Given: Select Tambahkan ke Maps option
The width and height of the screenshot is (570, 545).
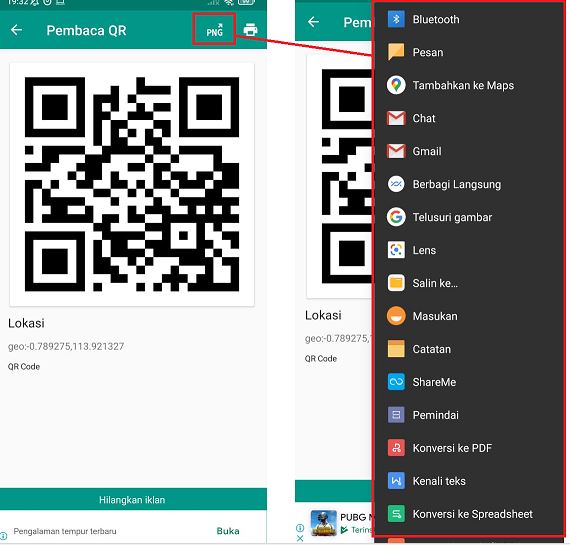Looking at the screenshot, I should [463, 85].
